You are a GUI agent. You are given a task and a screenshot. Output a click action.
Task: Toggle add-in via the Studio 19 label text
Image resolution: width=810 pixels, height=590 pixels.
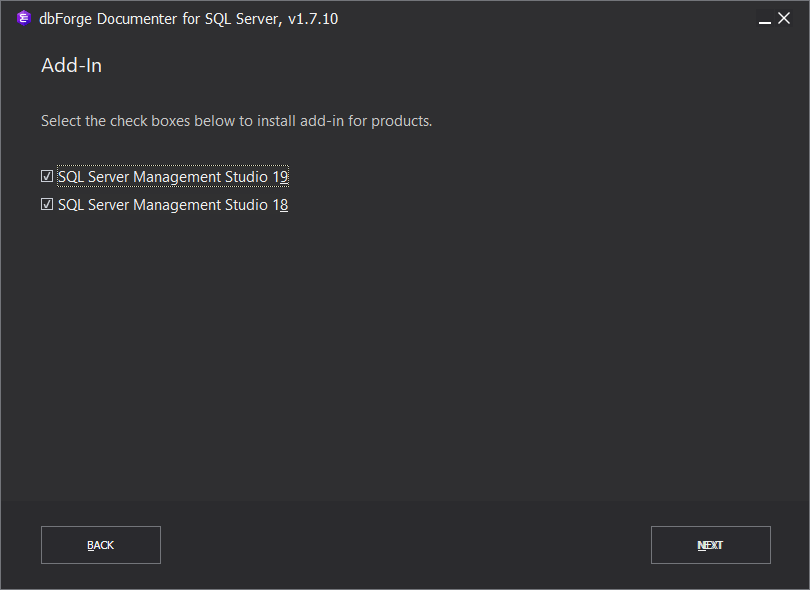173,177
